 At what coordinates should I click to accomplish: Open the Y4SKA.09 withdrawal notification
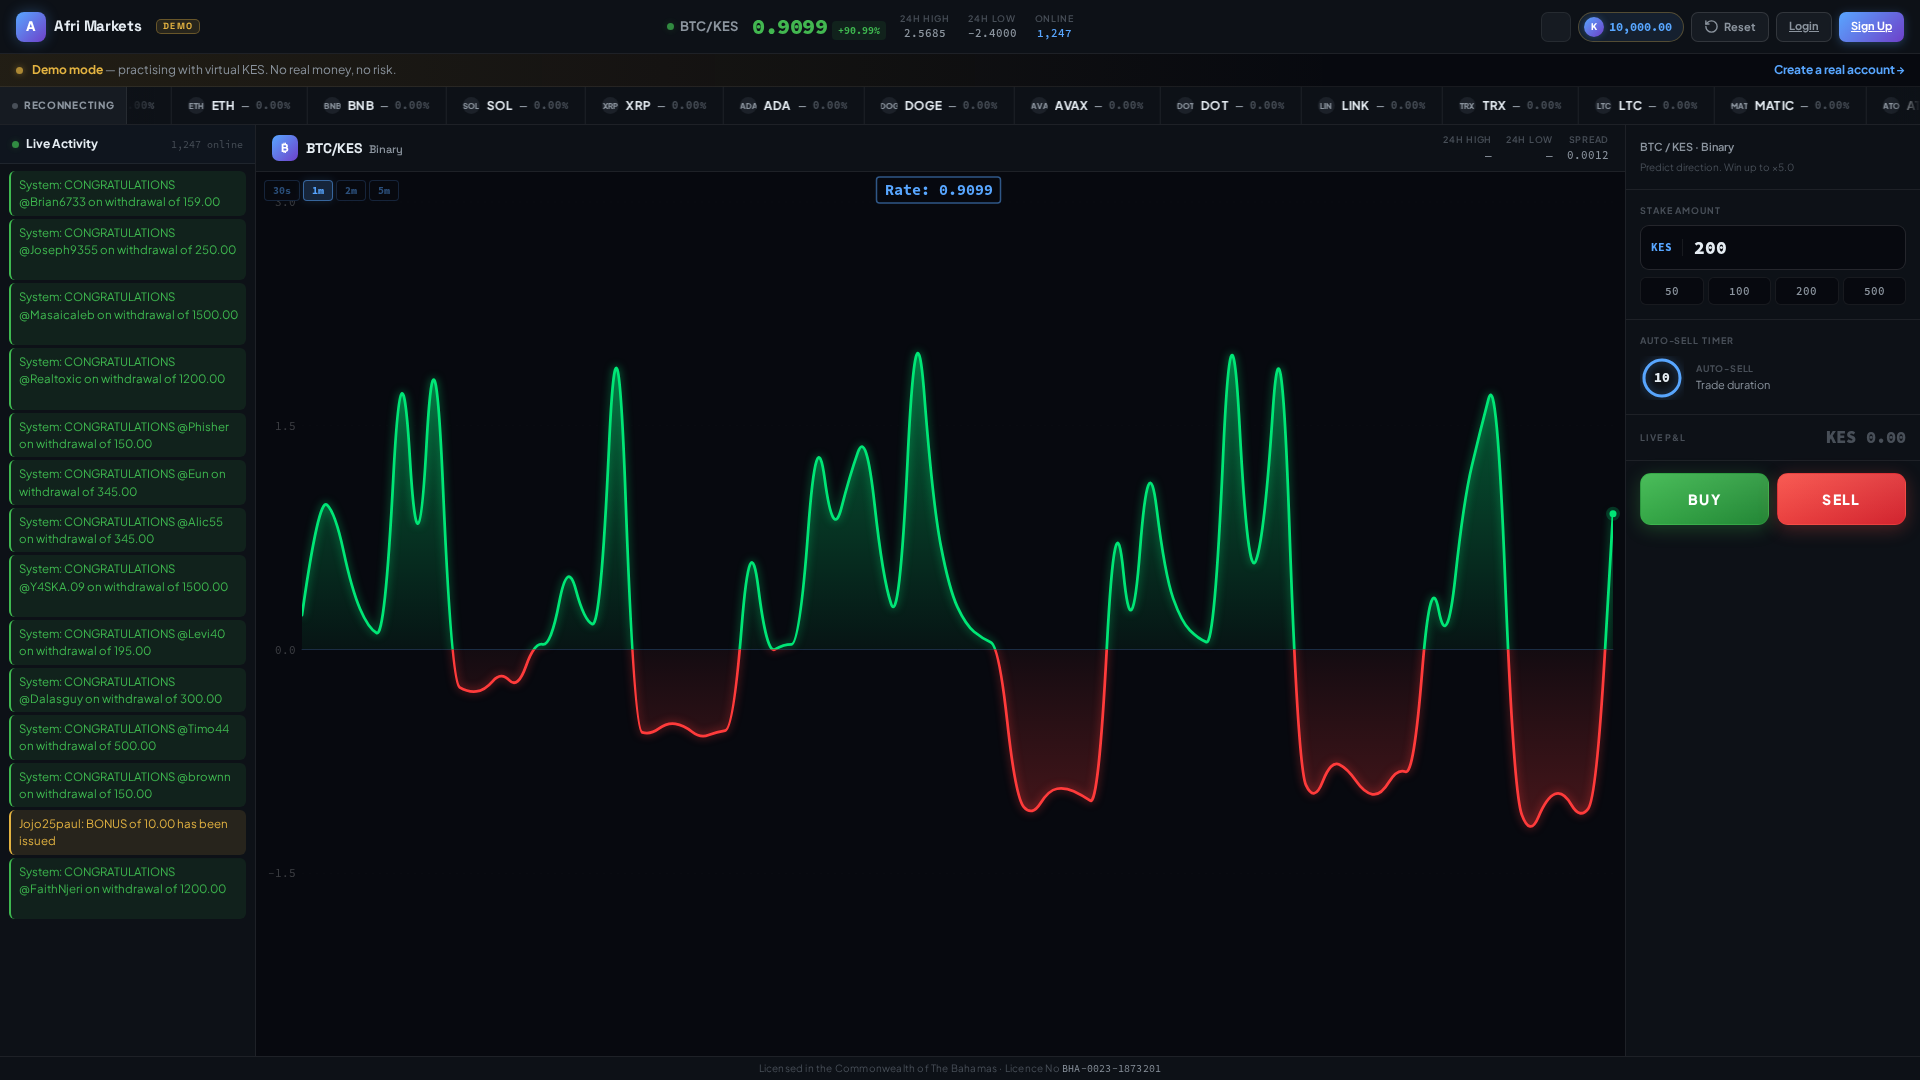[x=127, y=585]
